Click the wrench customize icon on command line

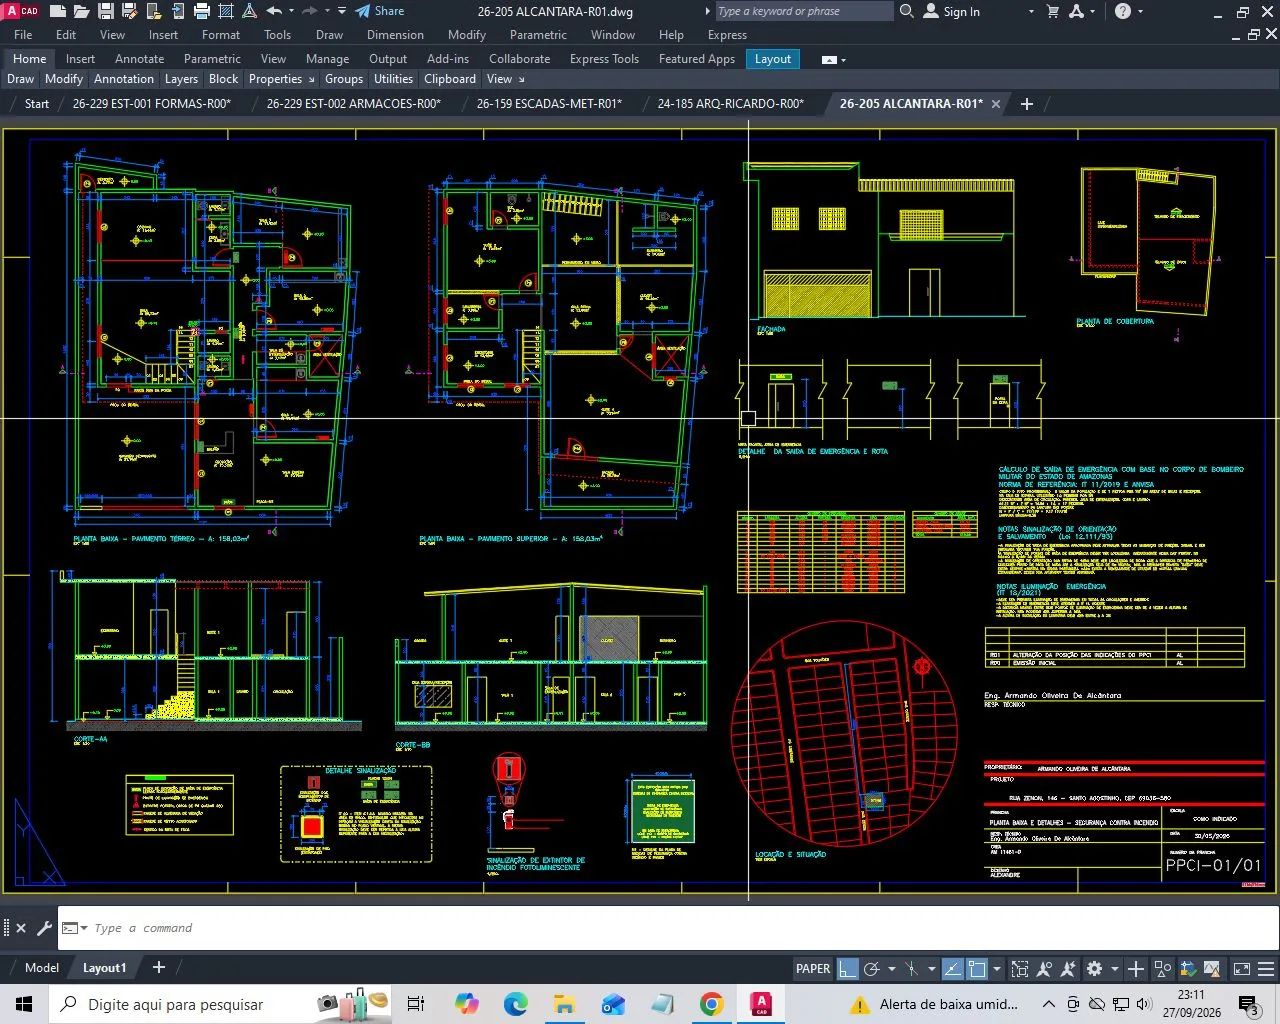point(44,928)
